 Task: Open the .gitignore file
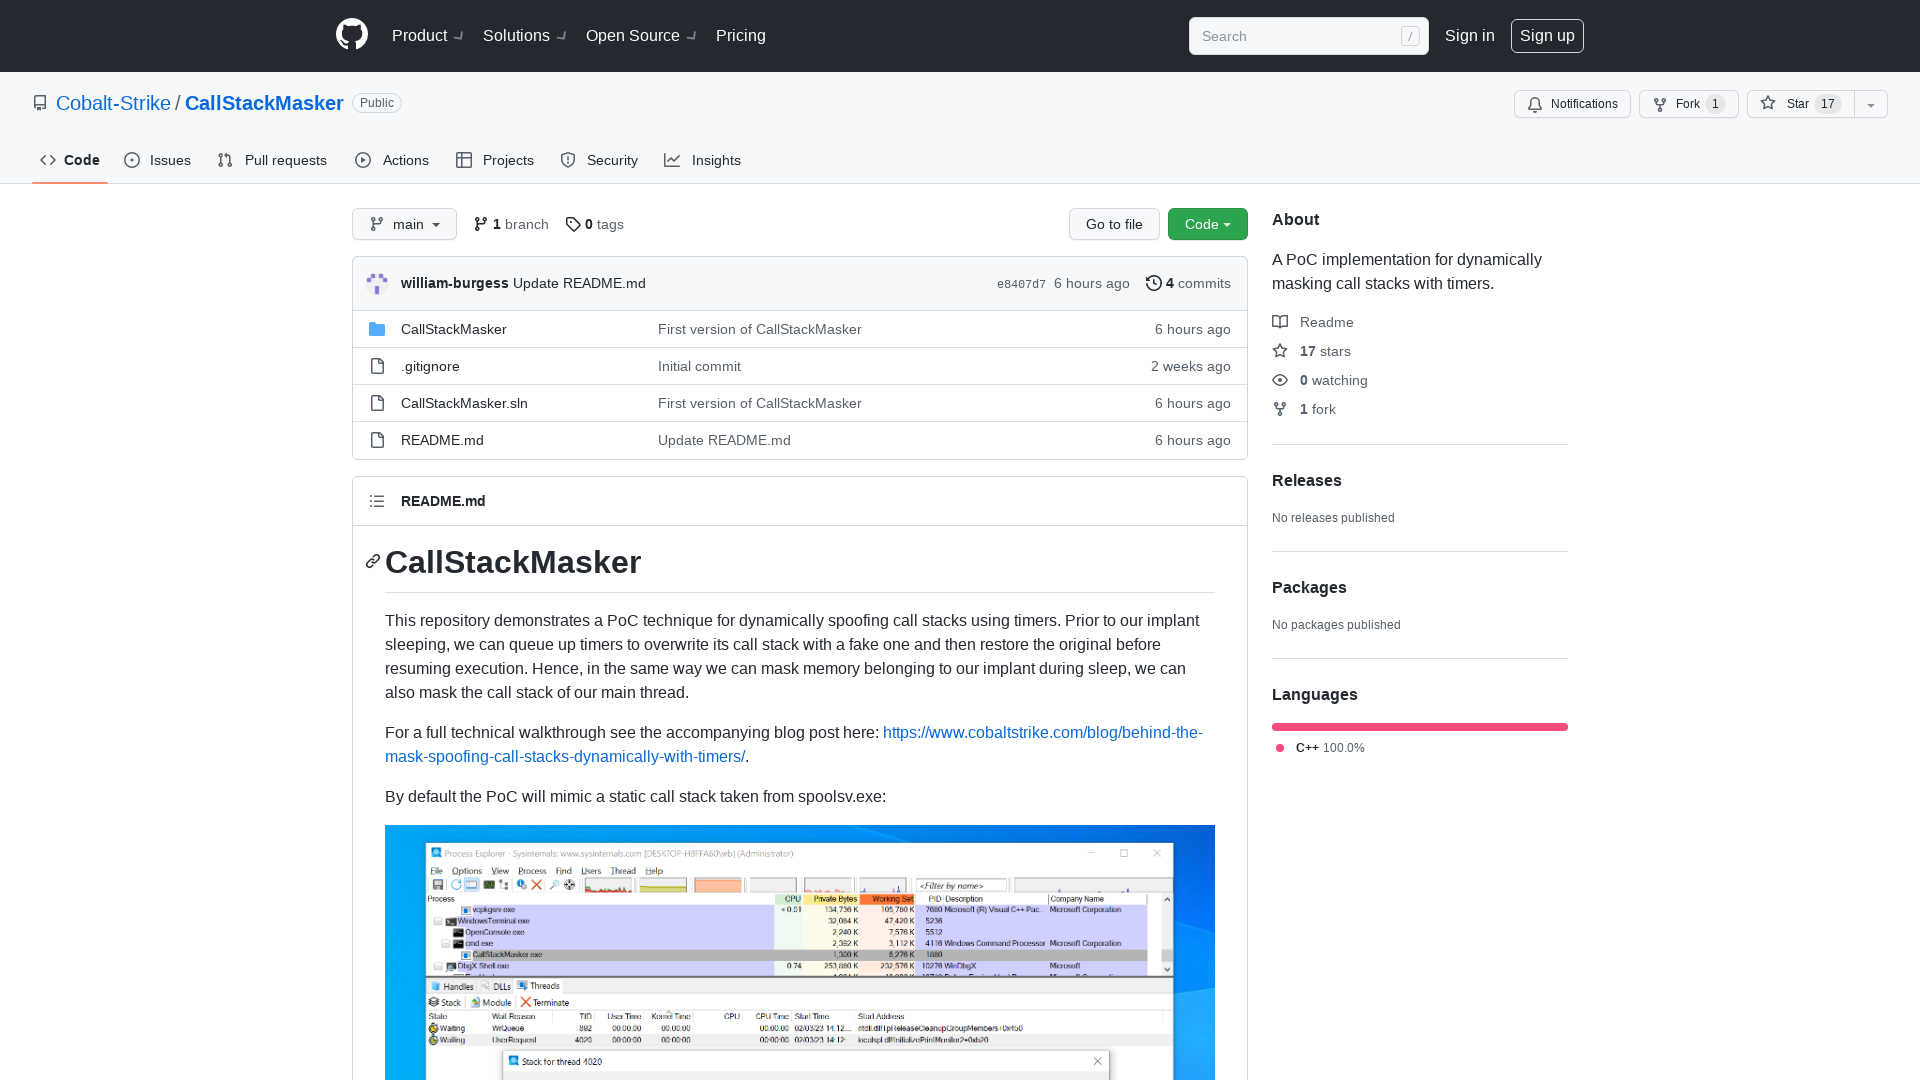(x=430, y=366)
